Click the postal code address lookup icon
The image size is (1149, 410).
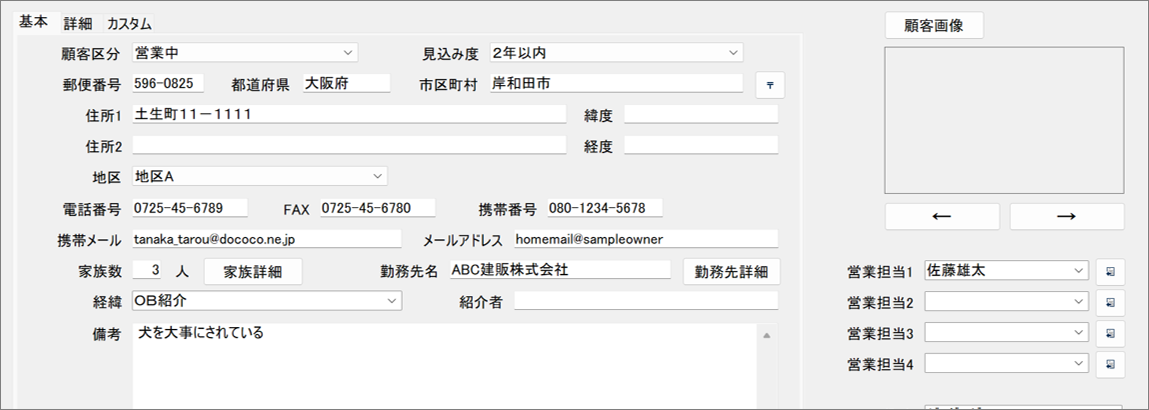tap(769, 85)
